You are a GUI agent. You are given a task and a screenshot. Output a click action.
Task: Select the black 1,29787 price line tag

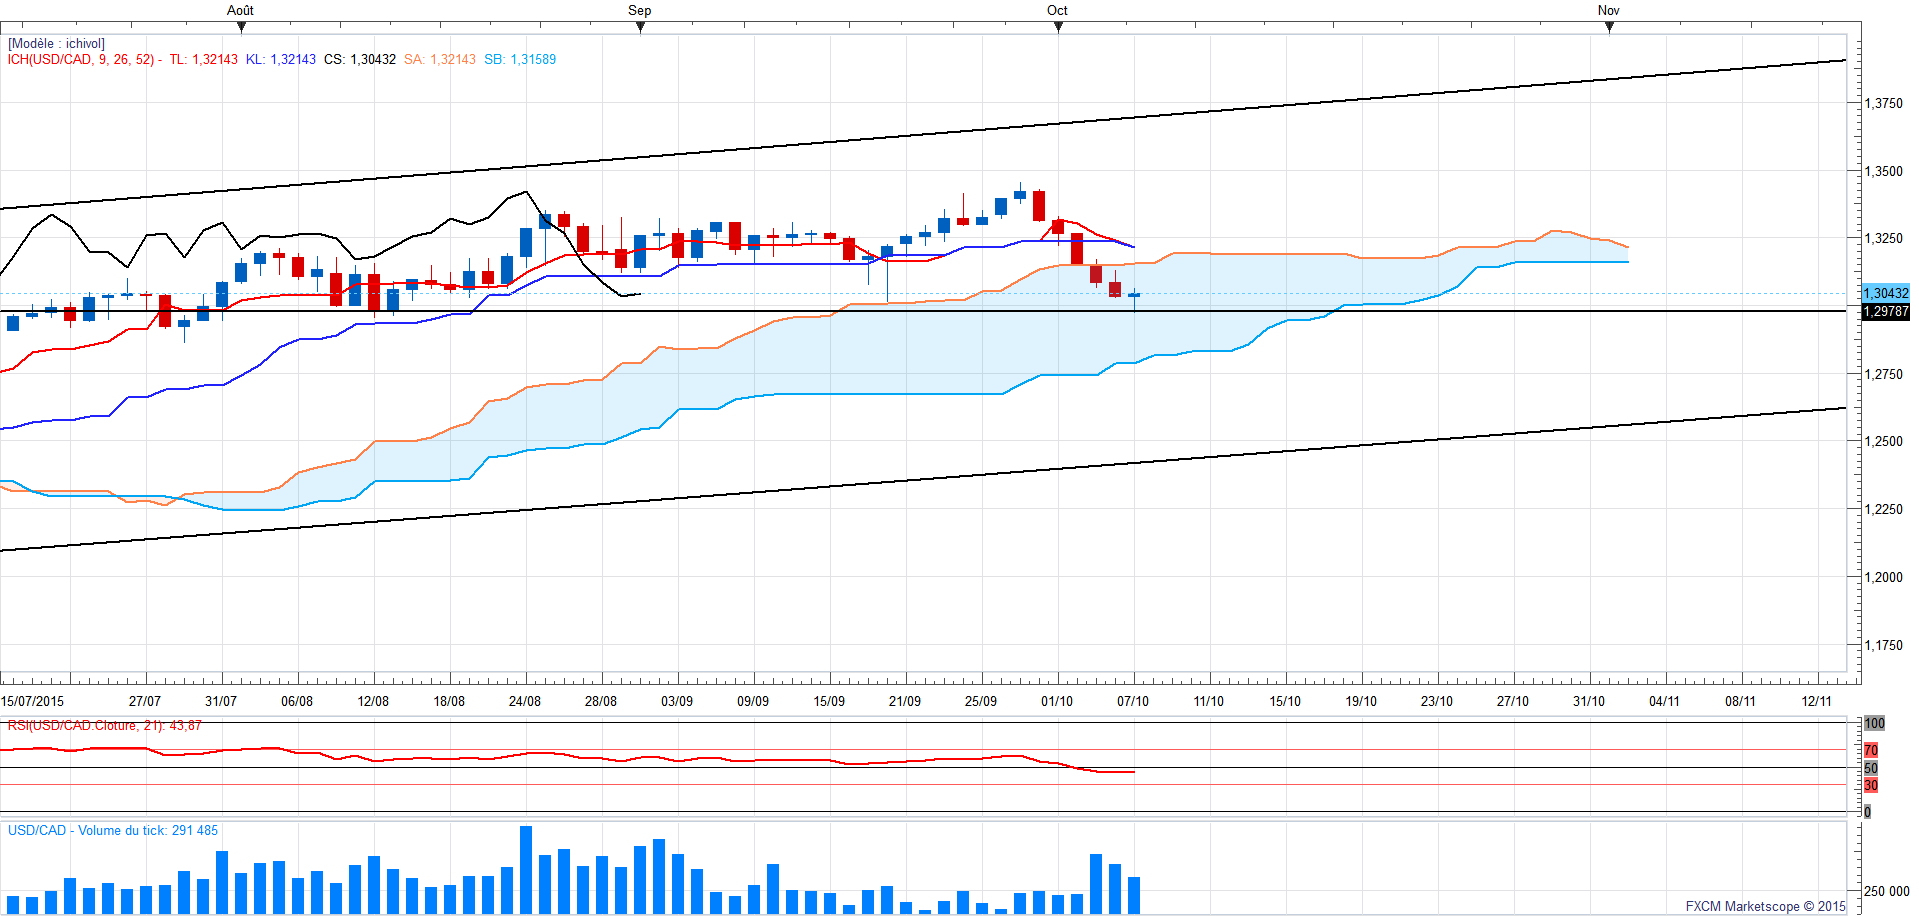(x=1885, y=311)
